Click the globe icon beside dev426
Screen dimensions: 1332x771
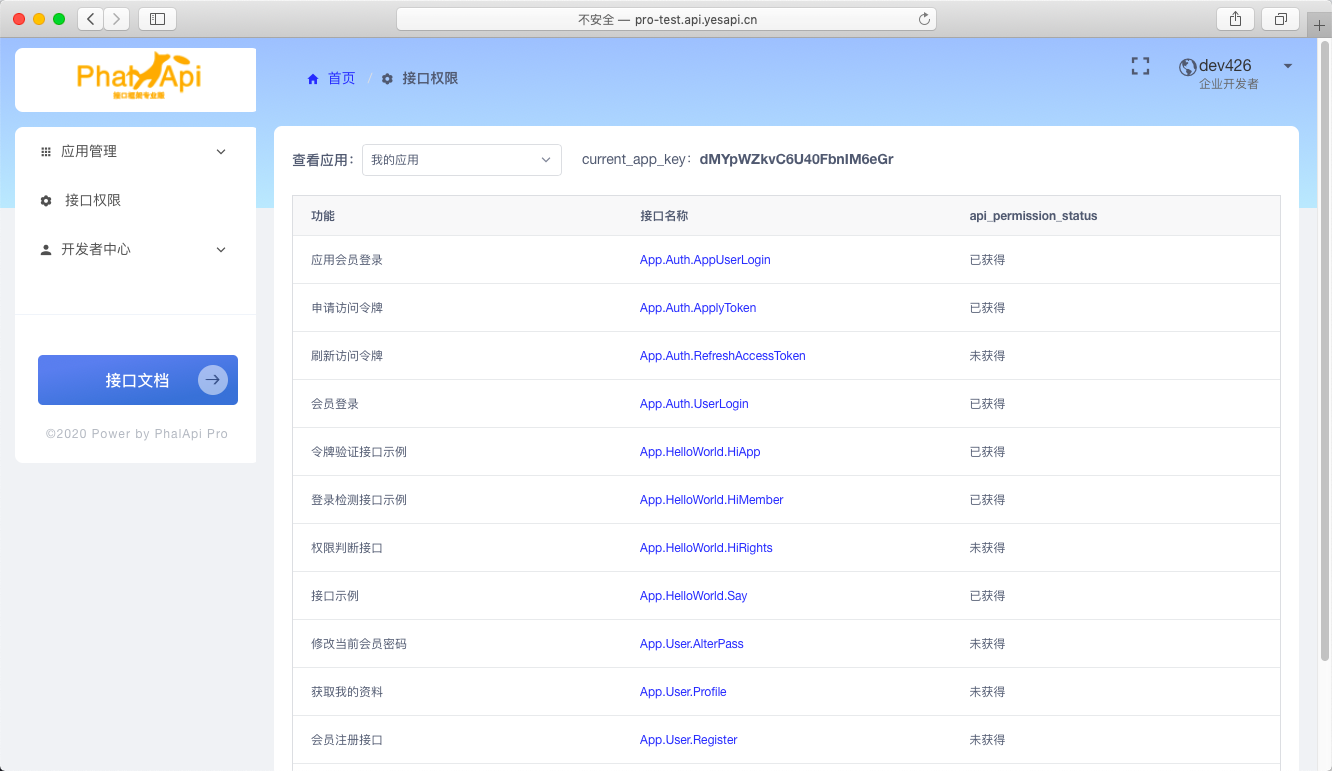pos(1188,67)
